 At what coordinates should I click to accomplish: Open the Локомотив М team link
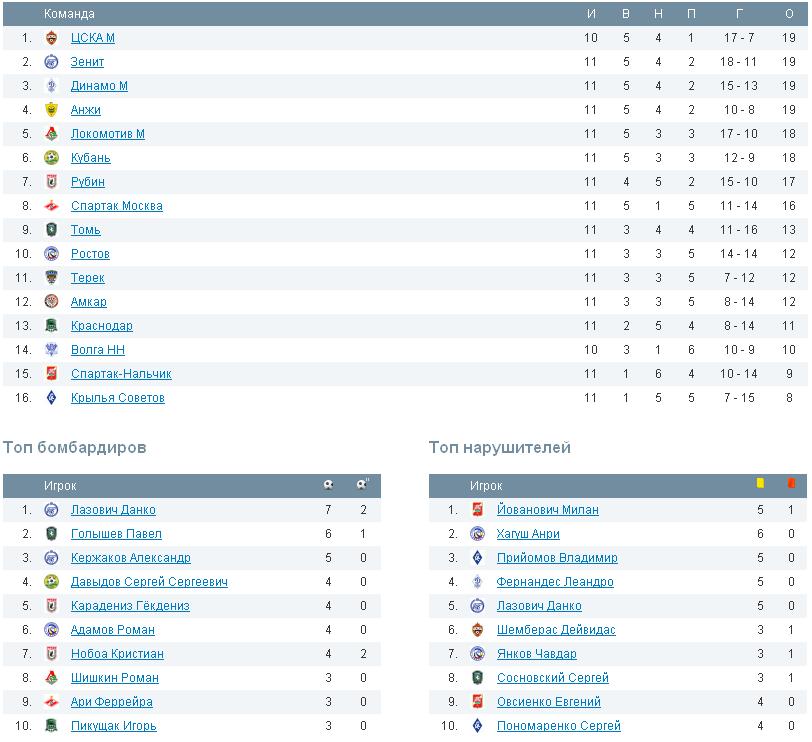pyautogui.click(x=107, y=134)
